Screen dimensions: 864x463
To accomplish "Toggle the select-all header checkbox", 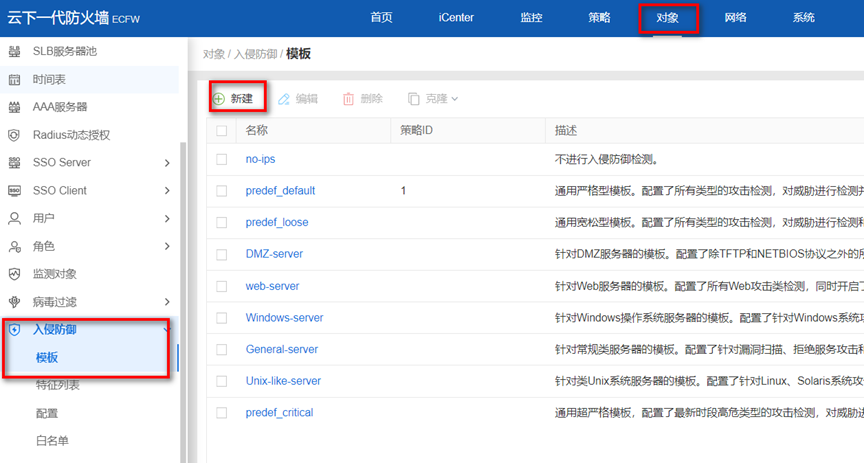I will pyautogui.click(x=222, y=131).
